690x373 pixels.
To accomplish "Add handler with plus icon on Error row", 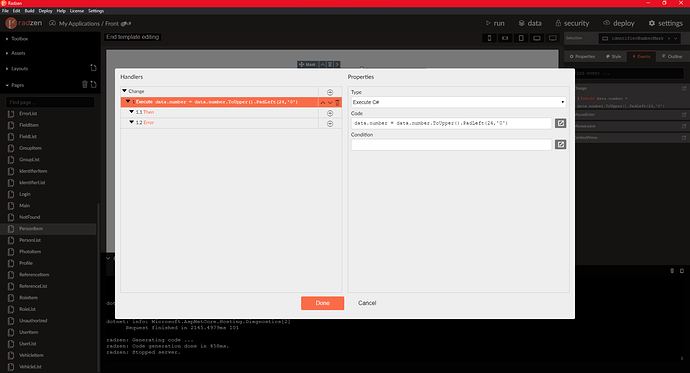I will pyautogui.click(x=330, y=124).
